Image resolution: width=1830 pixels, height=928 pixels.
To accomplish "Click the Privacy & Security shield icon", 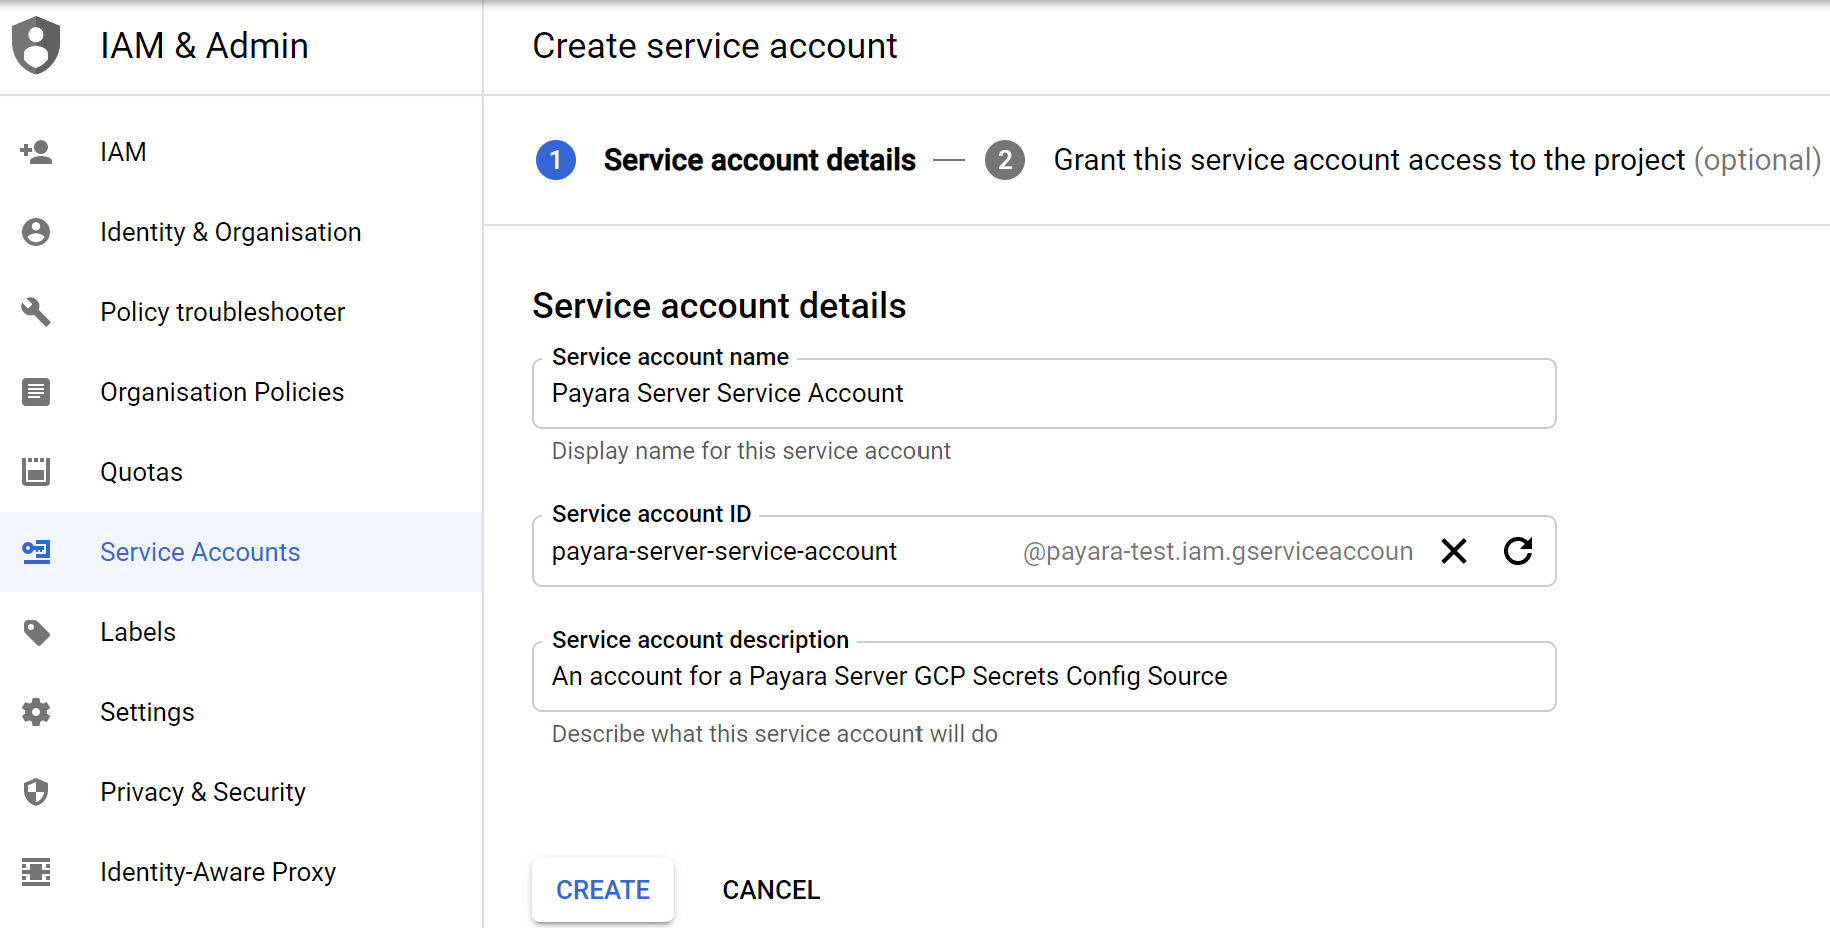I will (36, 791).
